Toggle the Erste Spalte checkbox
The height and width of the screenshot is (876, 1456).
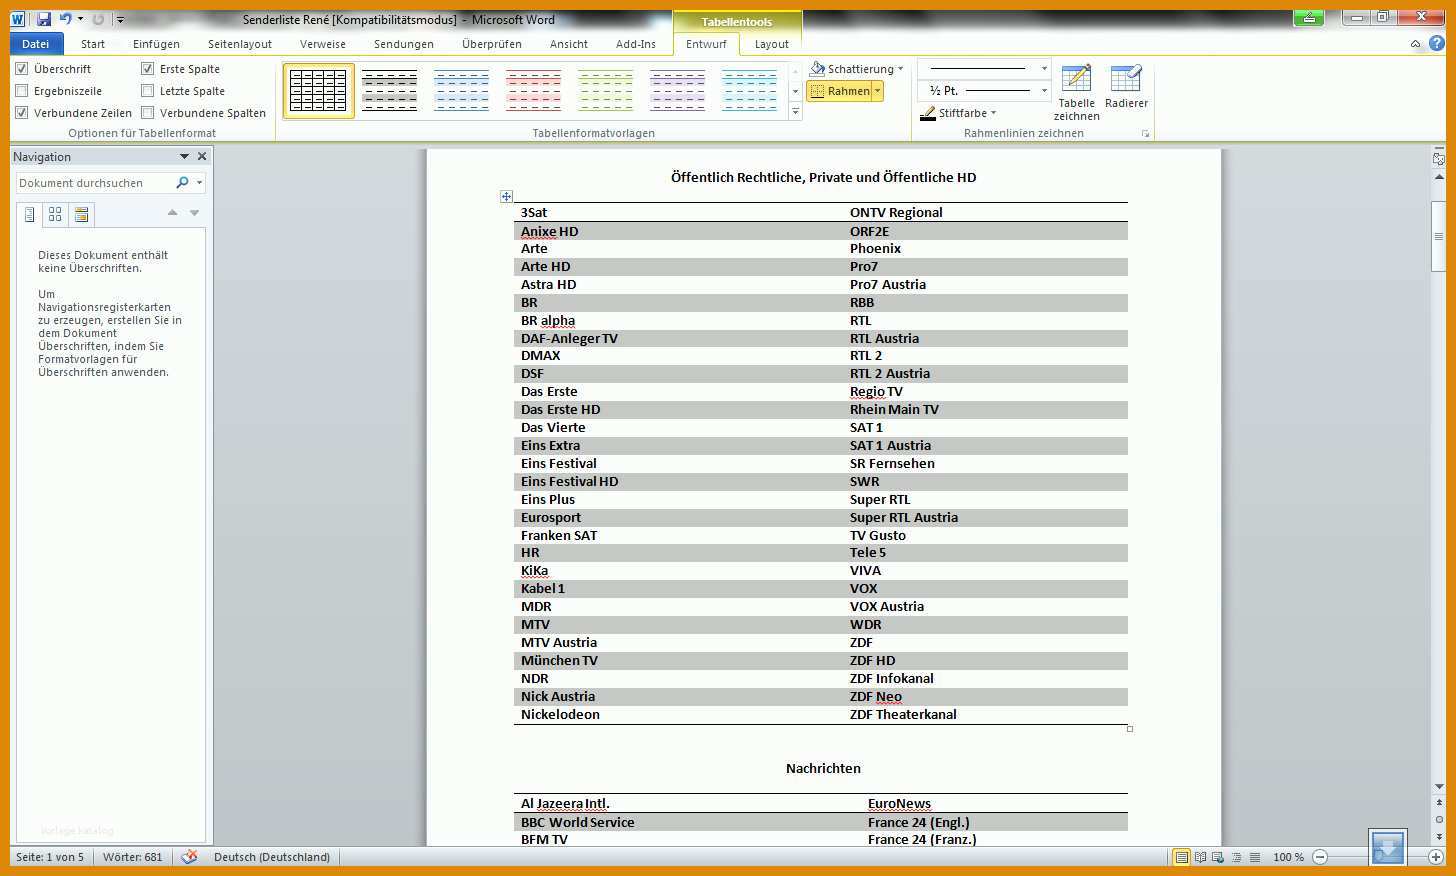coord(148,69)
